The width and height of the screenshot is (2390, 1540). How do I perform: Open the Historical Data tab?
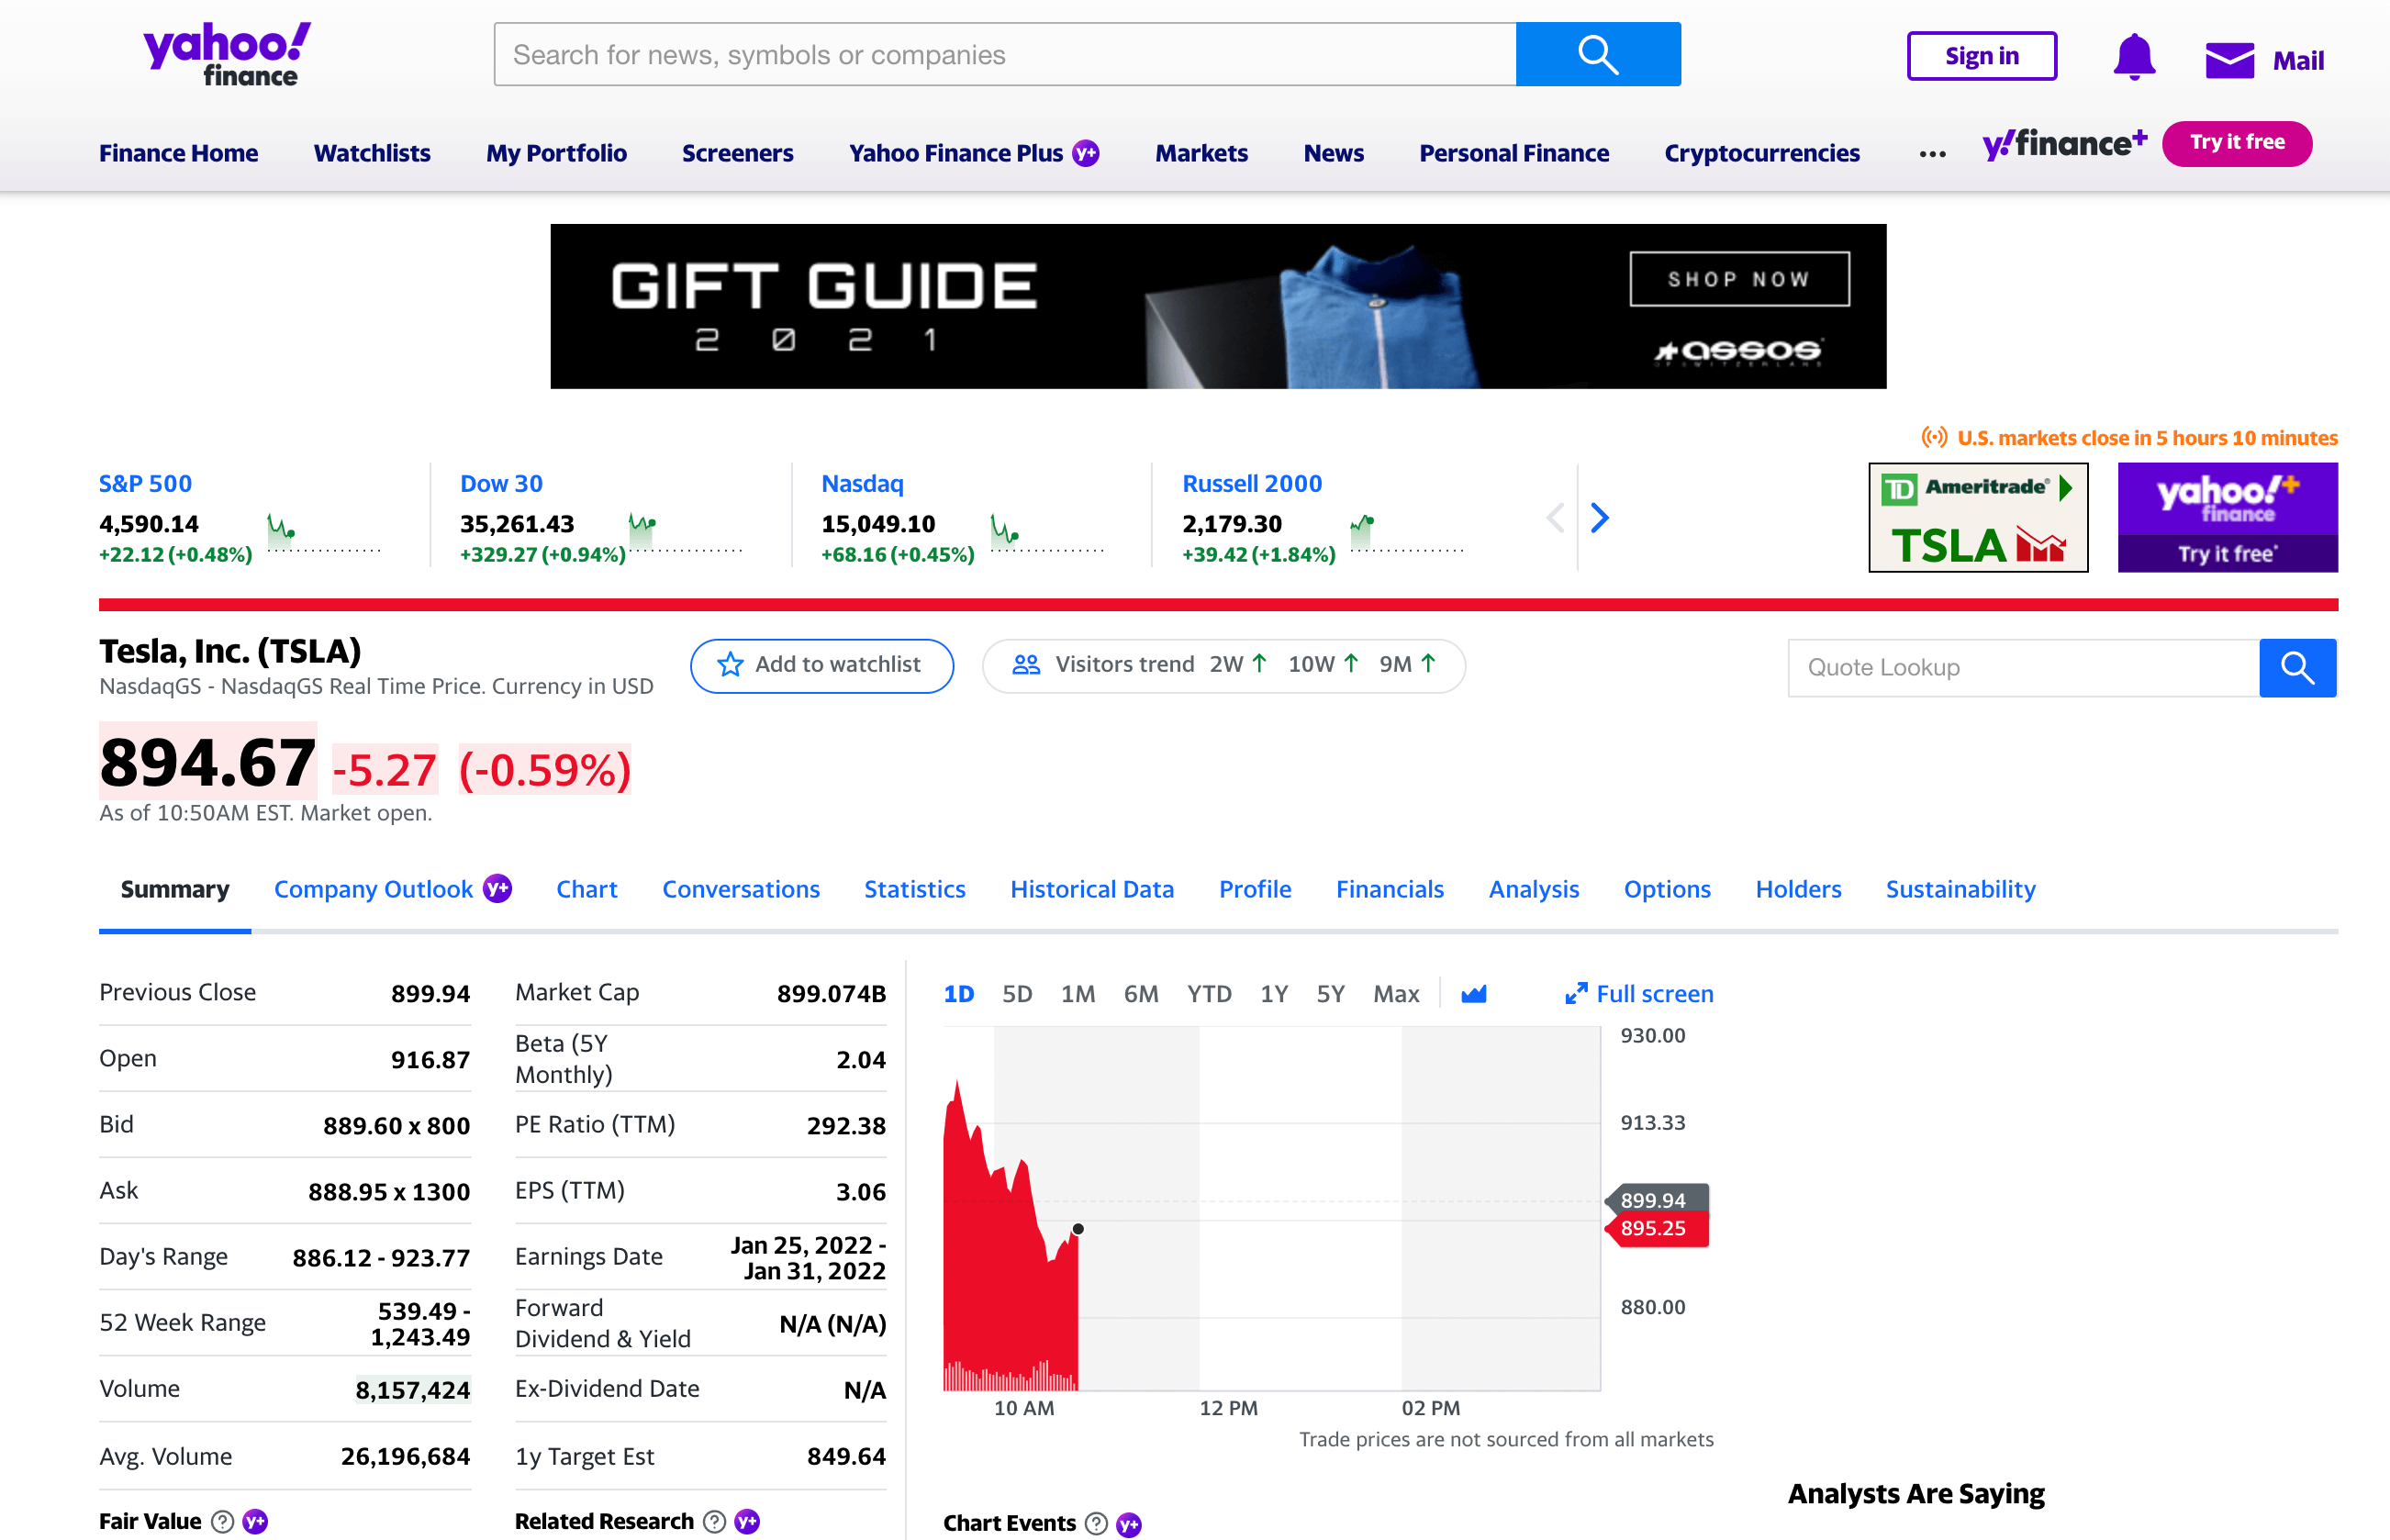coord(1091,889)
